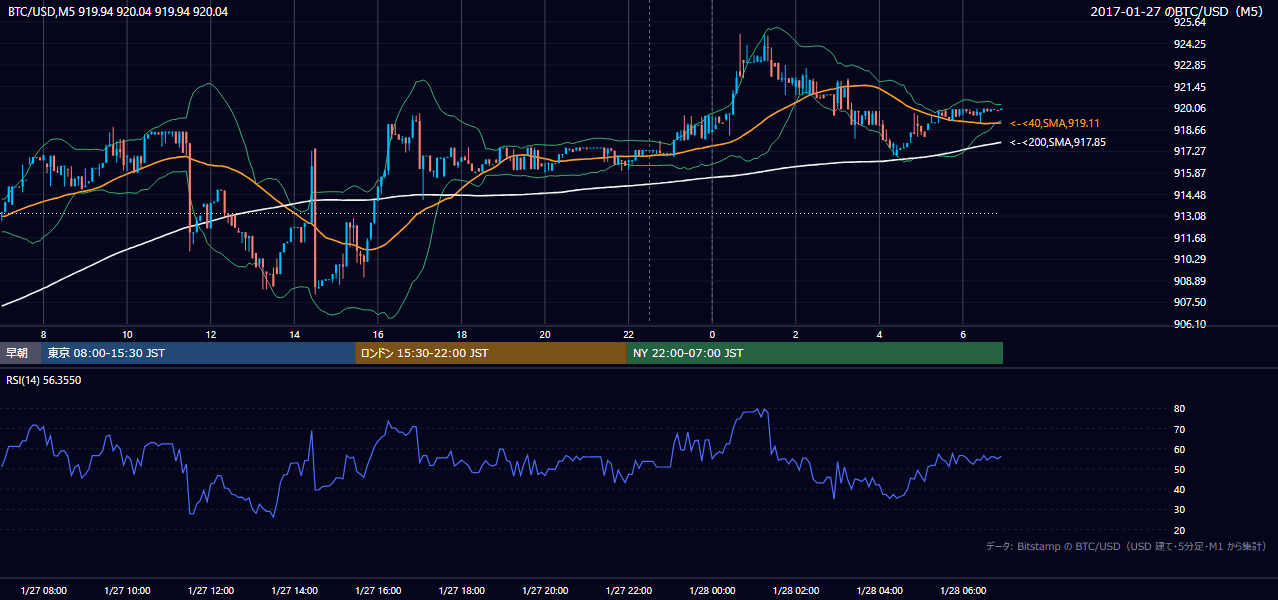The height and width of the screenshot is (600, 1278).
Task: Click the date label 1/28 00:00
Action: tap(712, 590)
